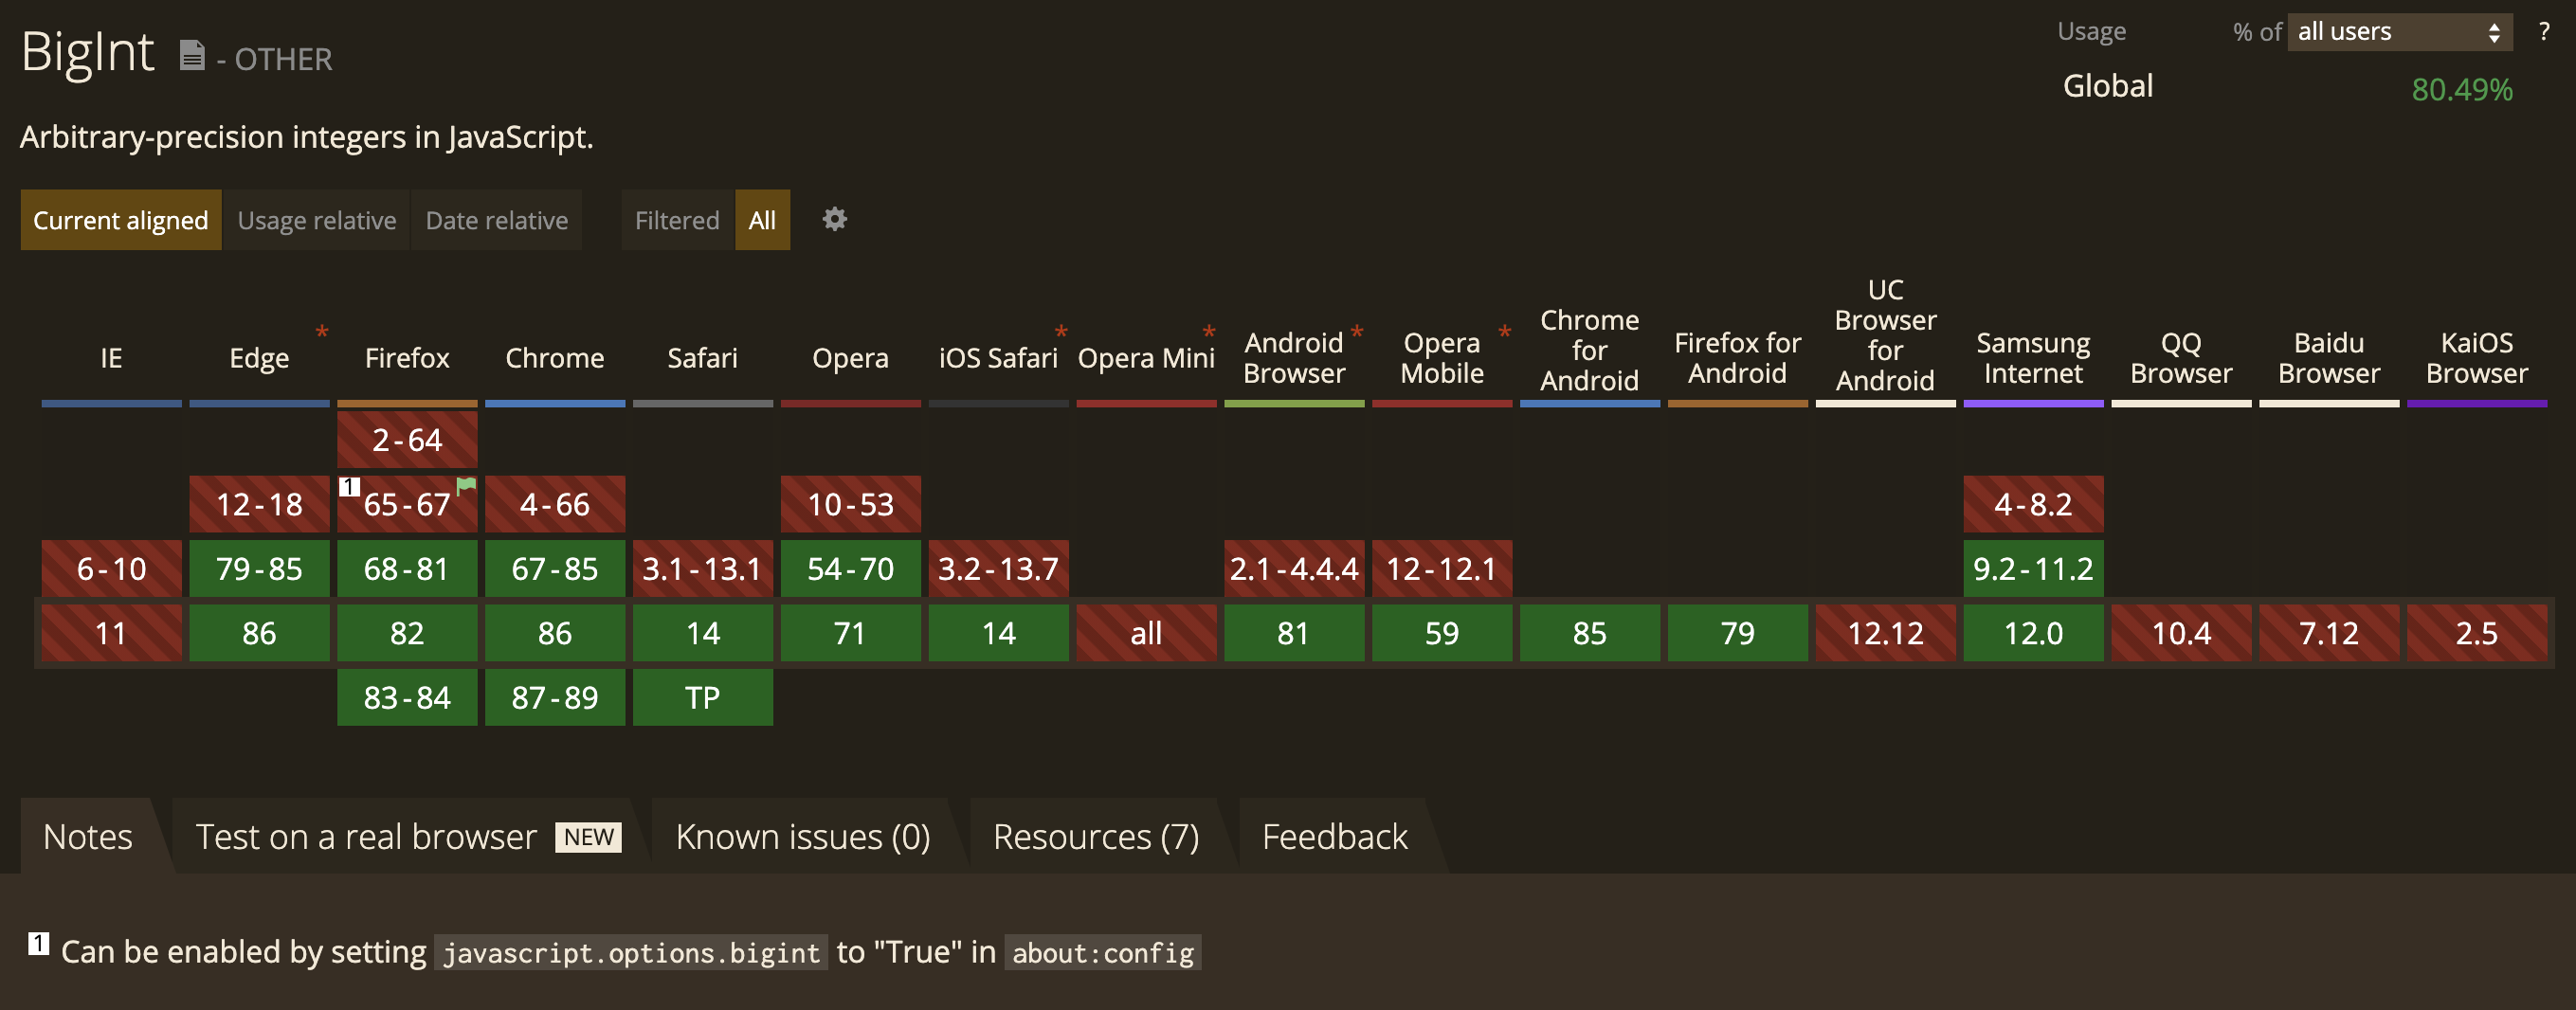The image size is (2576, 1010).
Task: Click the green flag on Firefox 65-67
Action: click(x=466, y=486)
